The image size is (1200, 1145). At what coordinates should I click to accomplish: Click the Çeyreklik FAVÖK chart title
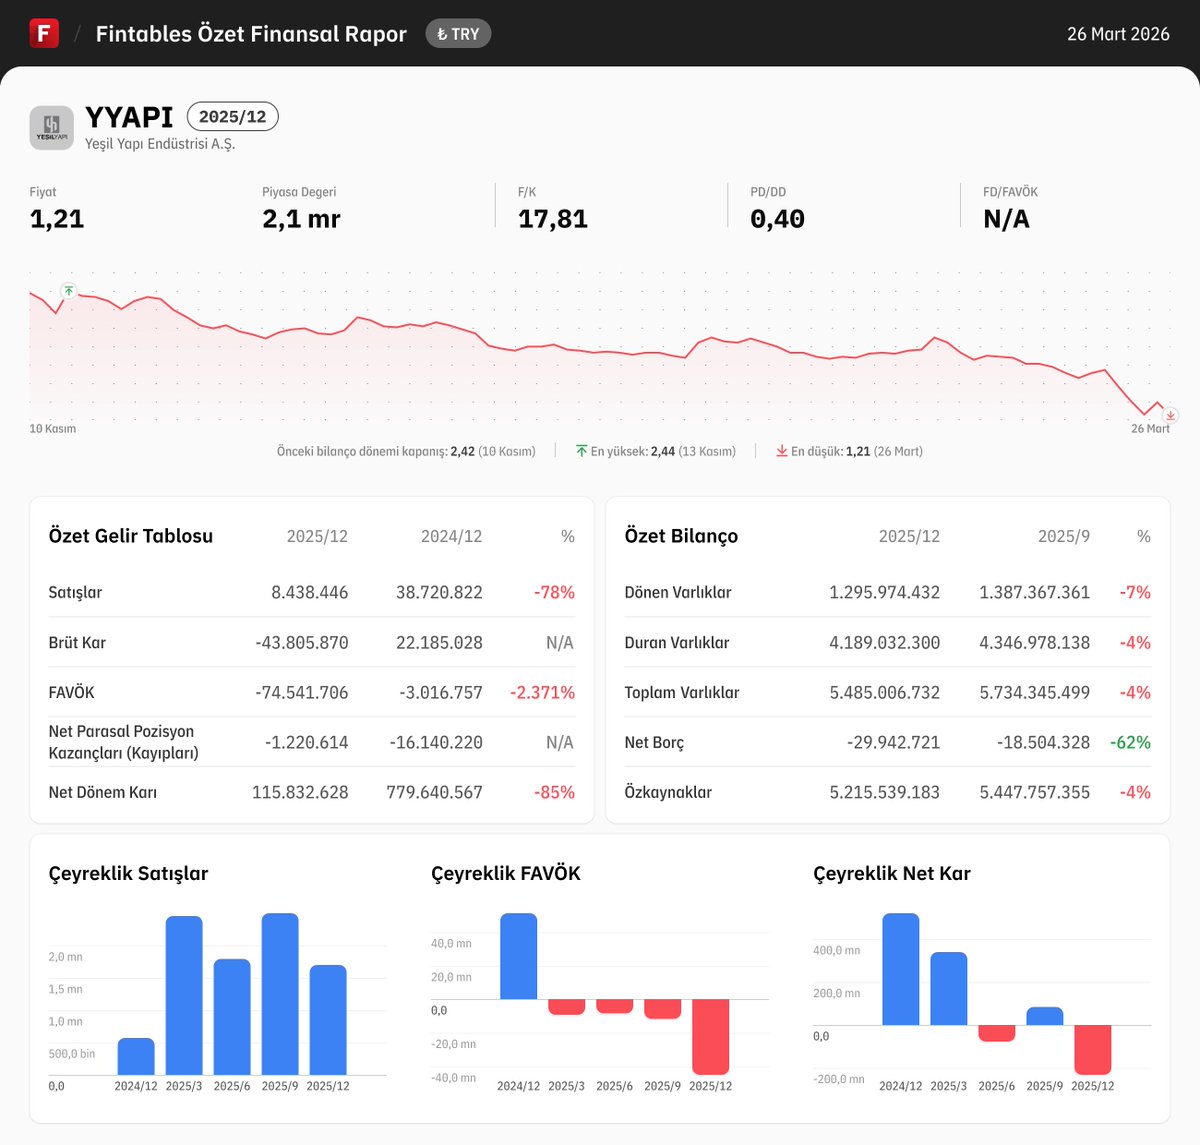[506, 873]
